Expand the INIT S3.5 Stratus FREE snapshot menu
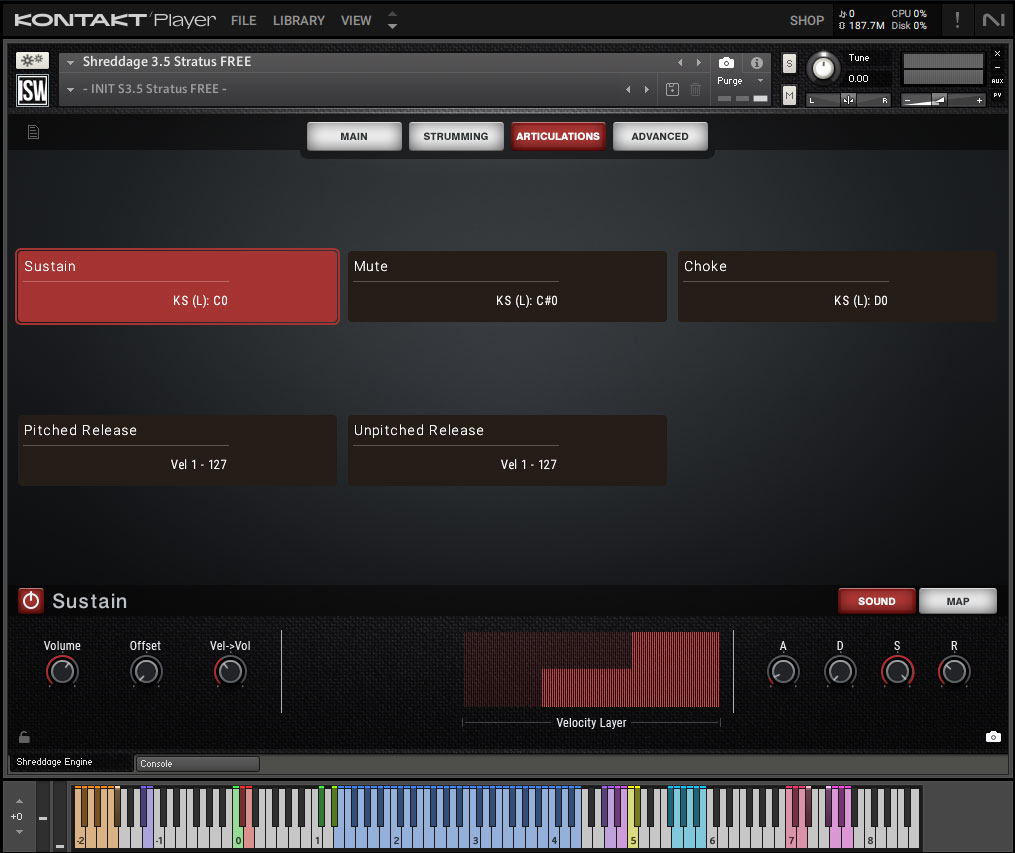Viewport: 1015px width, 853px height. tap(71, 89)
